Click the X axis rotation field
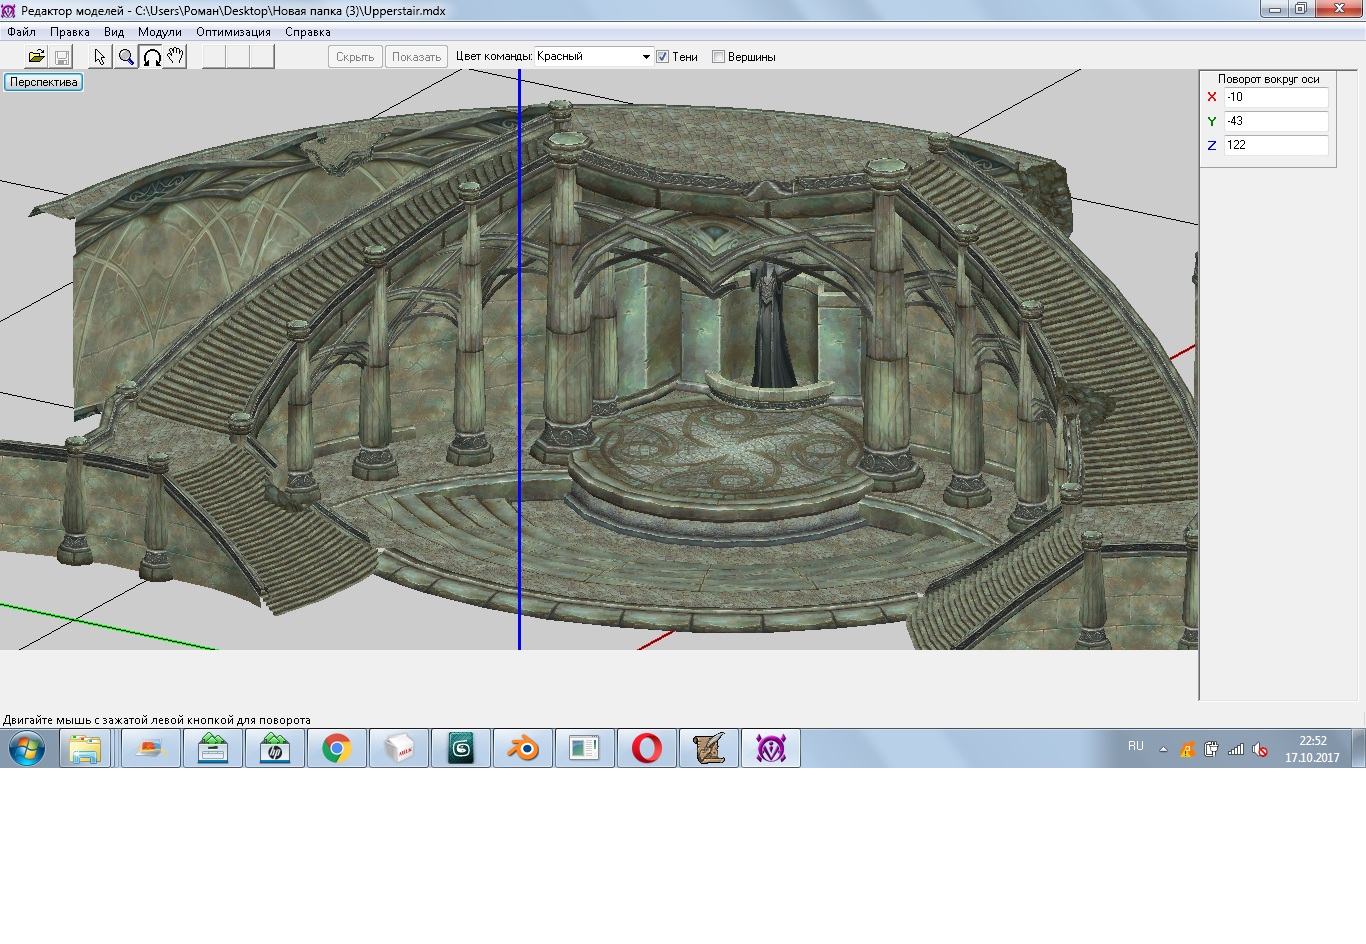 [x=1275, y=97]
